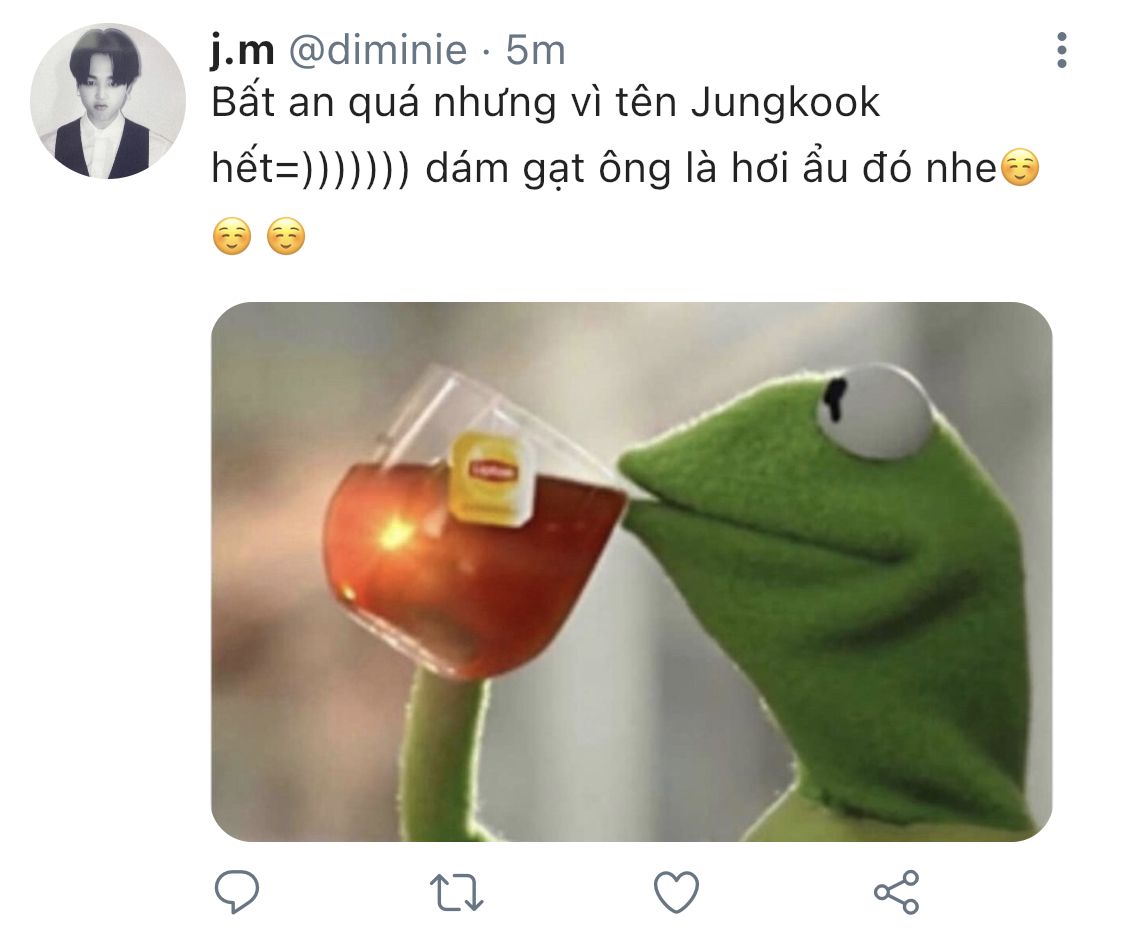The image size is (1125, 935).
Task: View the j.m profile picture
Action: (x=108, y=101)
